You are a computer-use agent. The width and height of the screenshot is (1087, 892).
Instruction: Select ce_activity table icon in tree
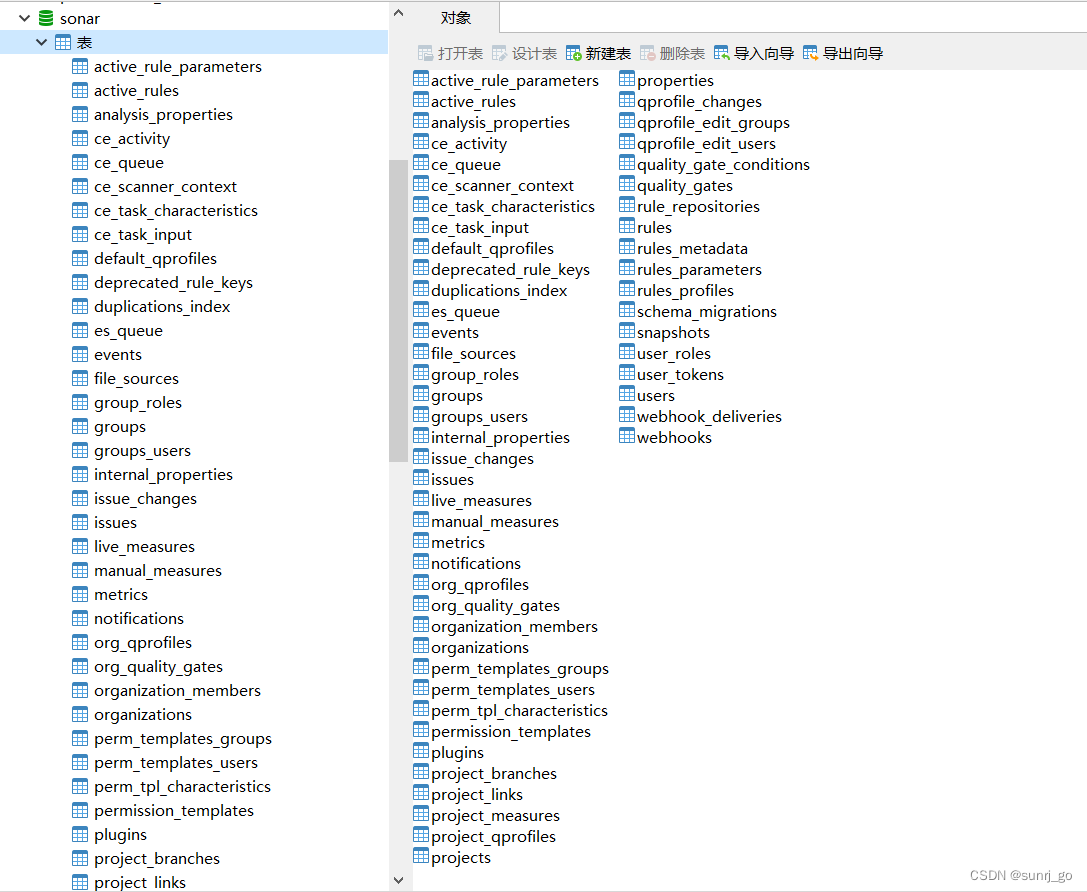[x=80, y=139]
